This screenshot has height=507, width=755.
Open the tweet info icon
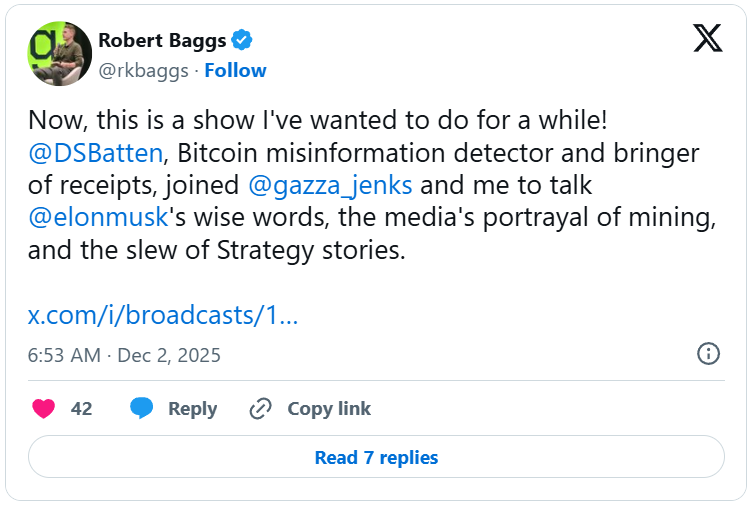[x=708, y=354]
